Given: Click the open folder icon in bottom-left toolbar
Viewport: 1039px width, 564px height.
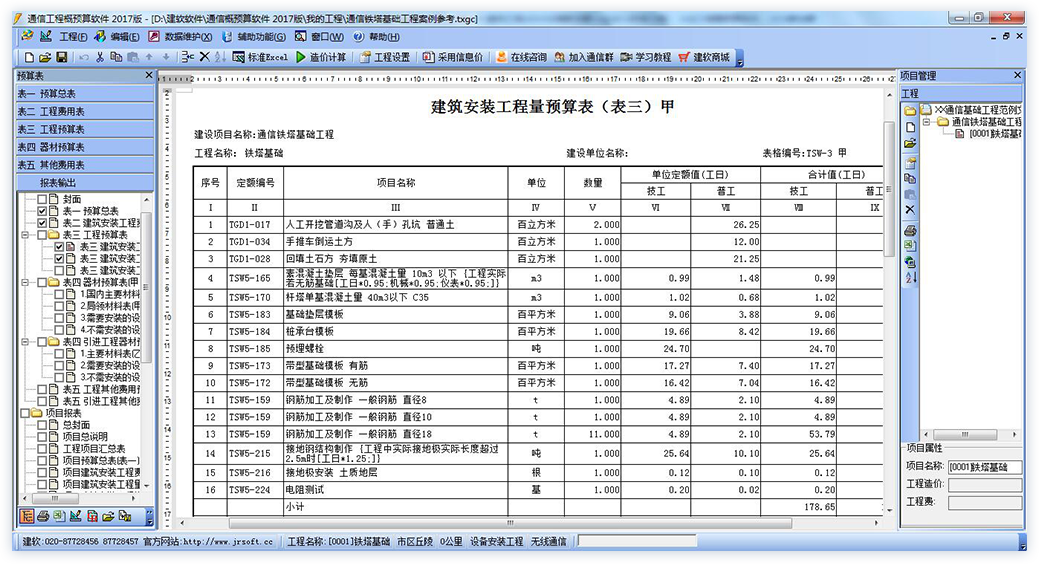Looking at the screenshot, I should pyautogui.click(x=108, y=516).
